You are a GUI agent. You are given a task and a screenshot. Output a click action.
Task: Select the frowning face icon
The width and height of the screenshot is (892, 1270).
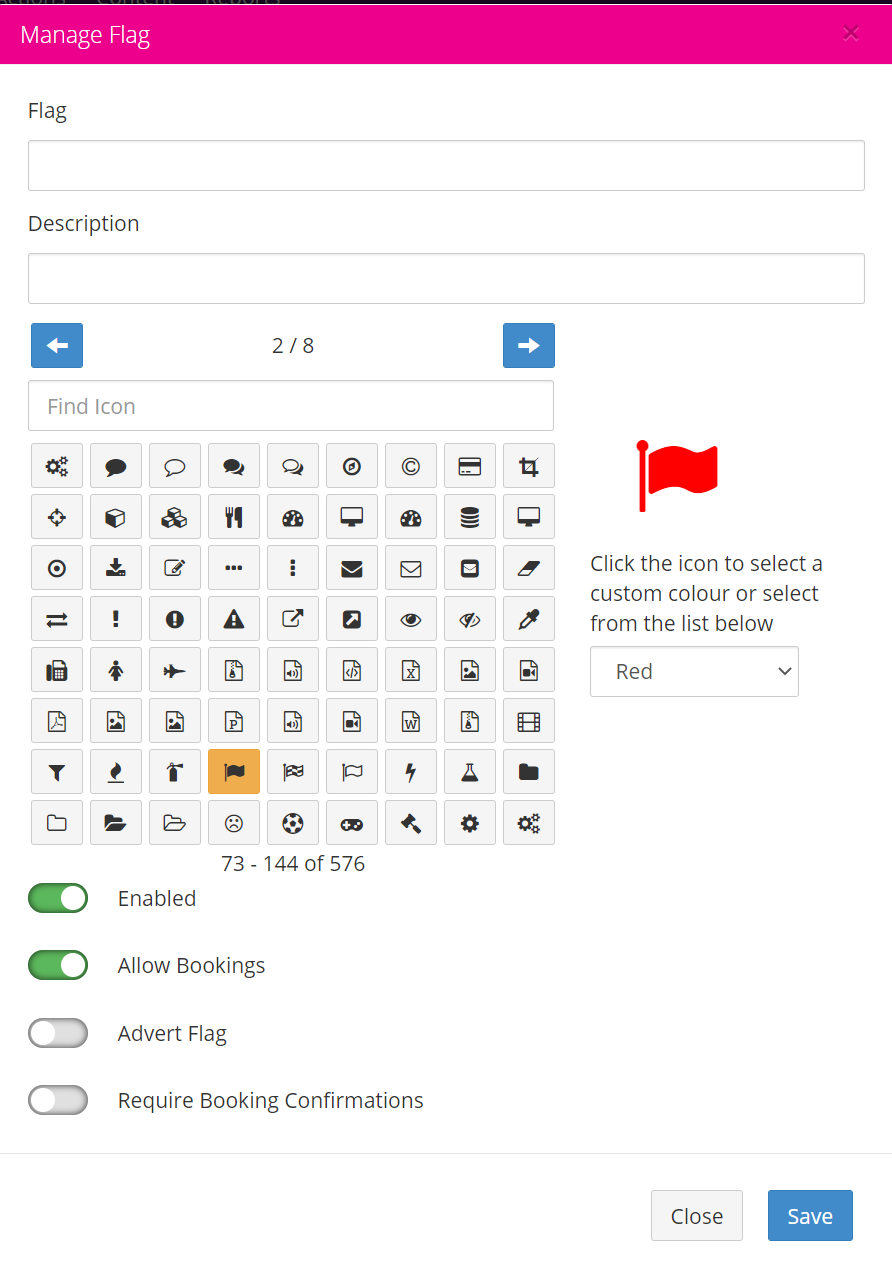tap(234, 823)
